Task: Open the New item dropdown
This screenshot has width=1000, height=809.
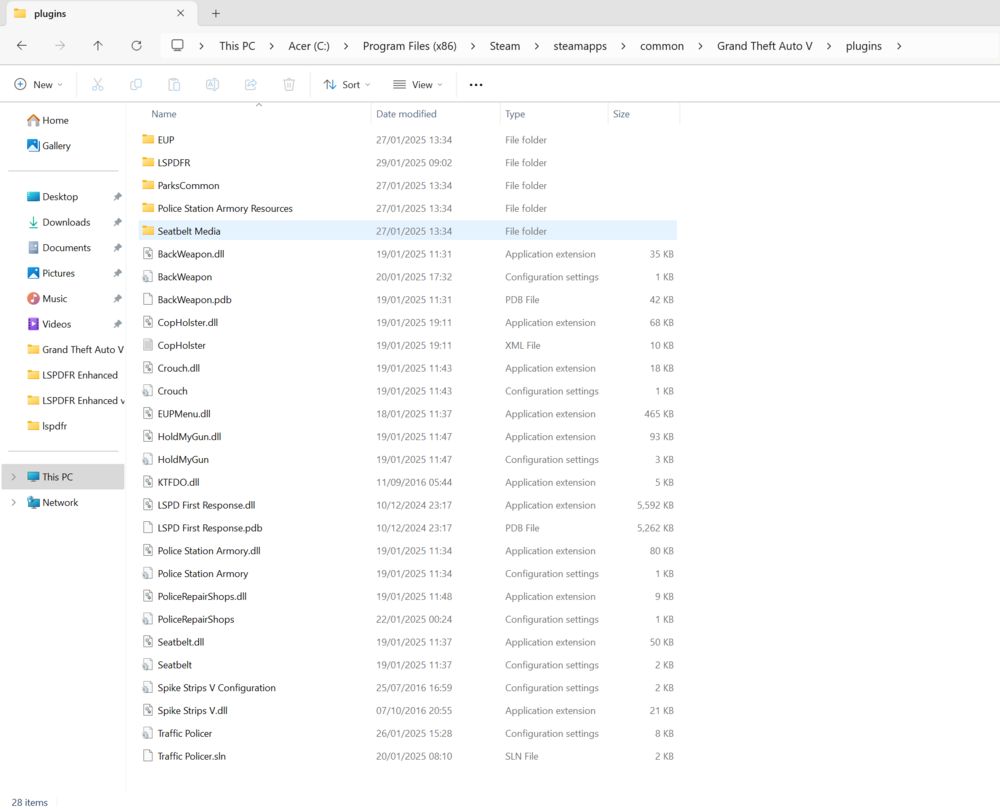Action: point(39,85)
